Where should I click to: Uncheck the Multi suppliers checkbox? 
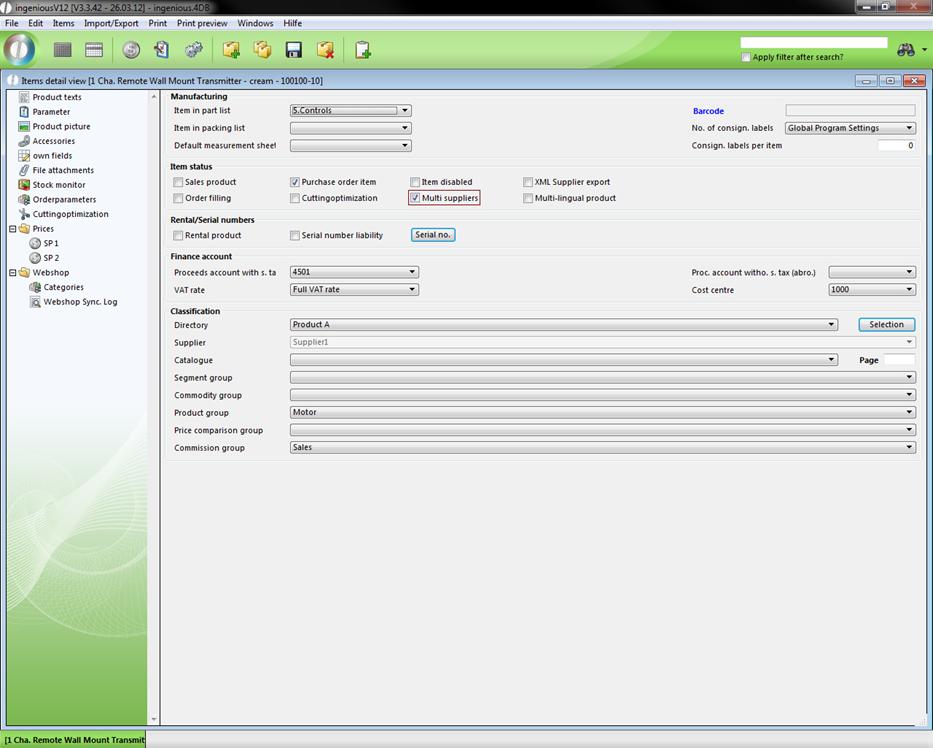(x=415, y=198)
